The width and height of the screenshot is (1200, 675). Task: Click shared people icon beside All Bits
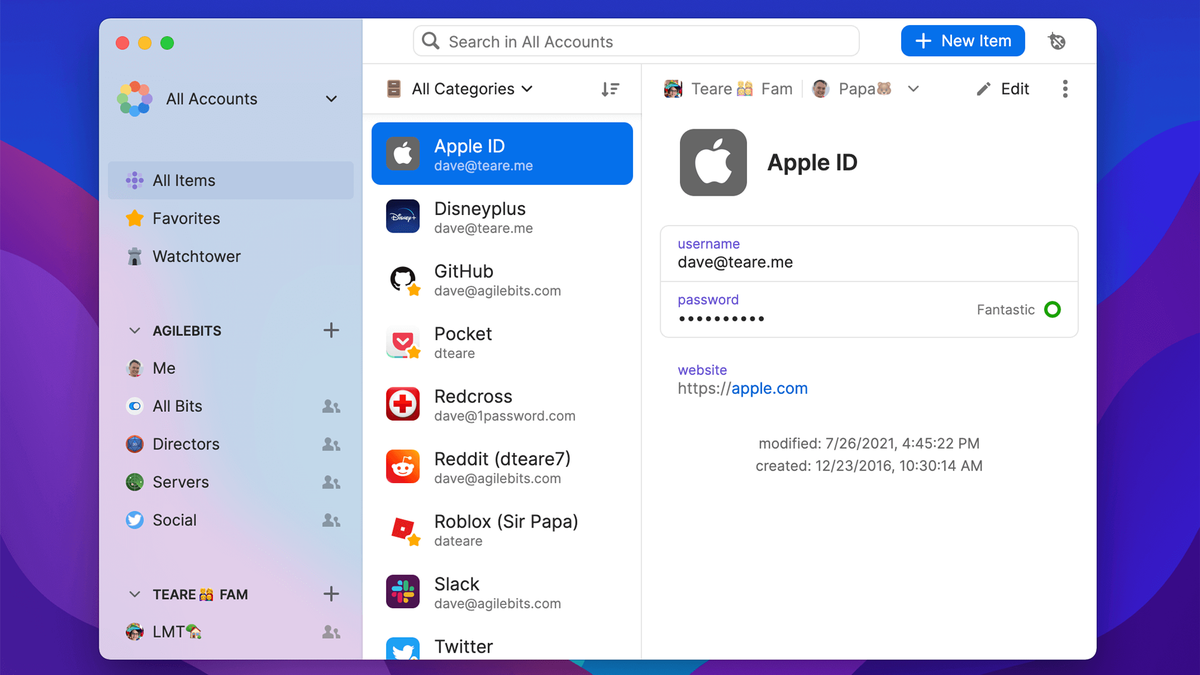tap(331, 406)
